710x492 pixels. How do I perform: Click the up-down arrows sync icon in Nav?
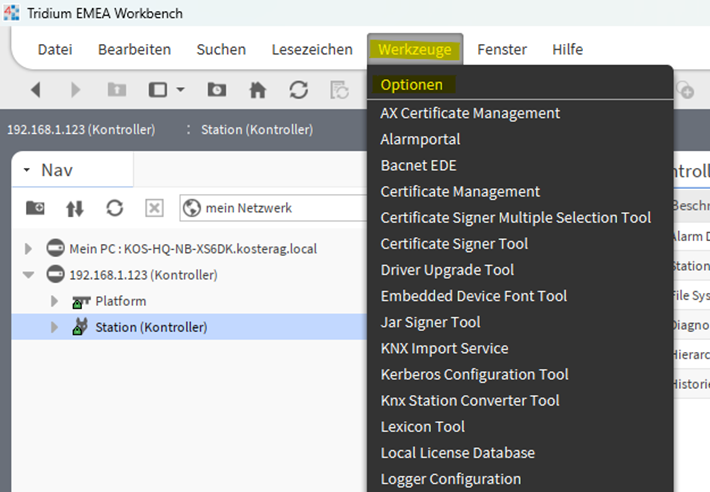(x=75, y=208)
